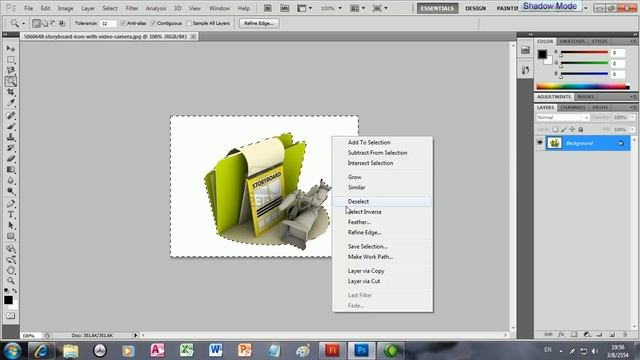Pick a color from the spectrum ramp
This screenshot has height=360, width=640.
click(x=583, y=86)
